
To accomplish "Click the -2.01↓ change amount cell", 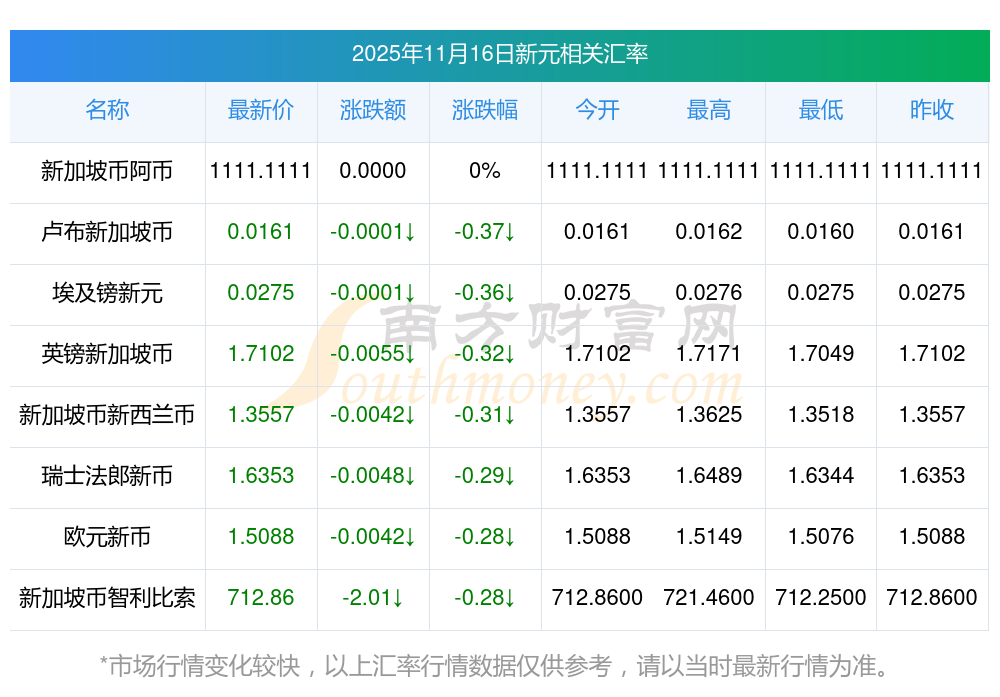I will (x=373, y=598).
